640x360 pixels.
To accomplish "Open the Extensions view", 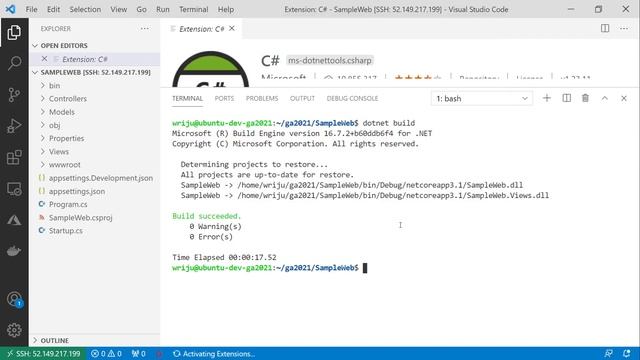I will click(x=14, y=157).
